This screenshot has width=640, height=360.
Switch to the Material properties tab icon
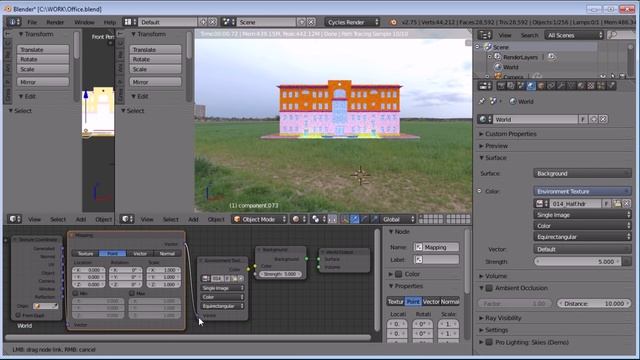pyautogui.click(x=581, y=86)
